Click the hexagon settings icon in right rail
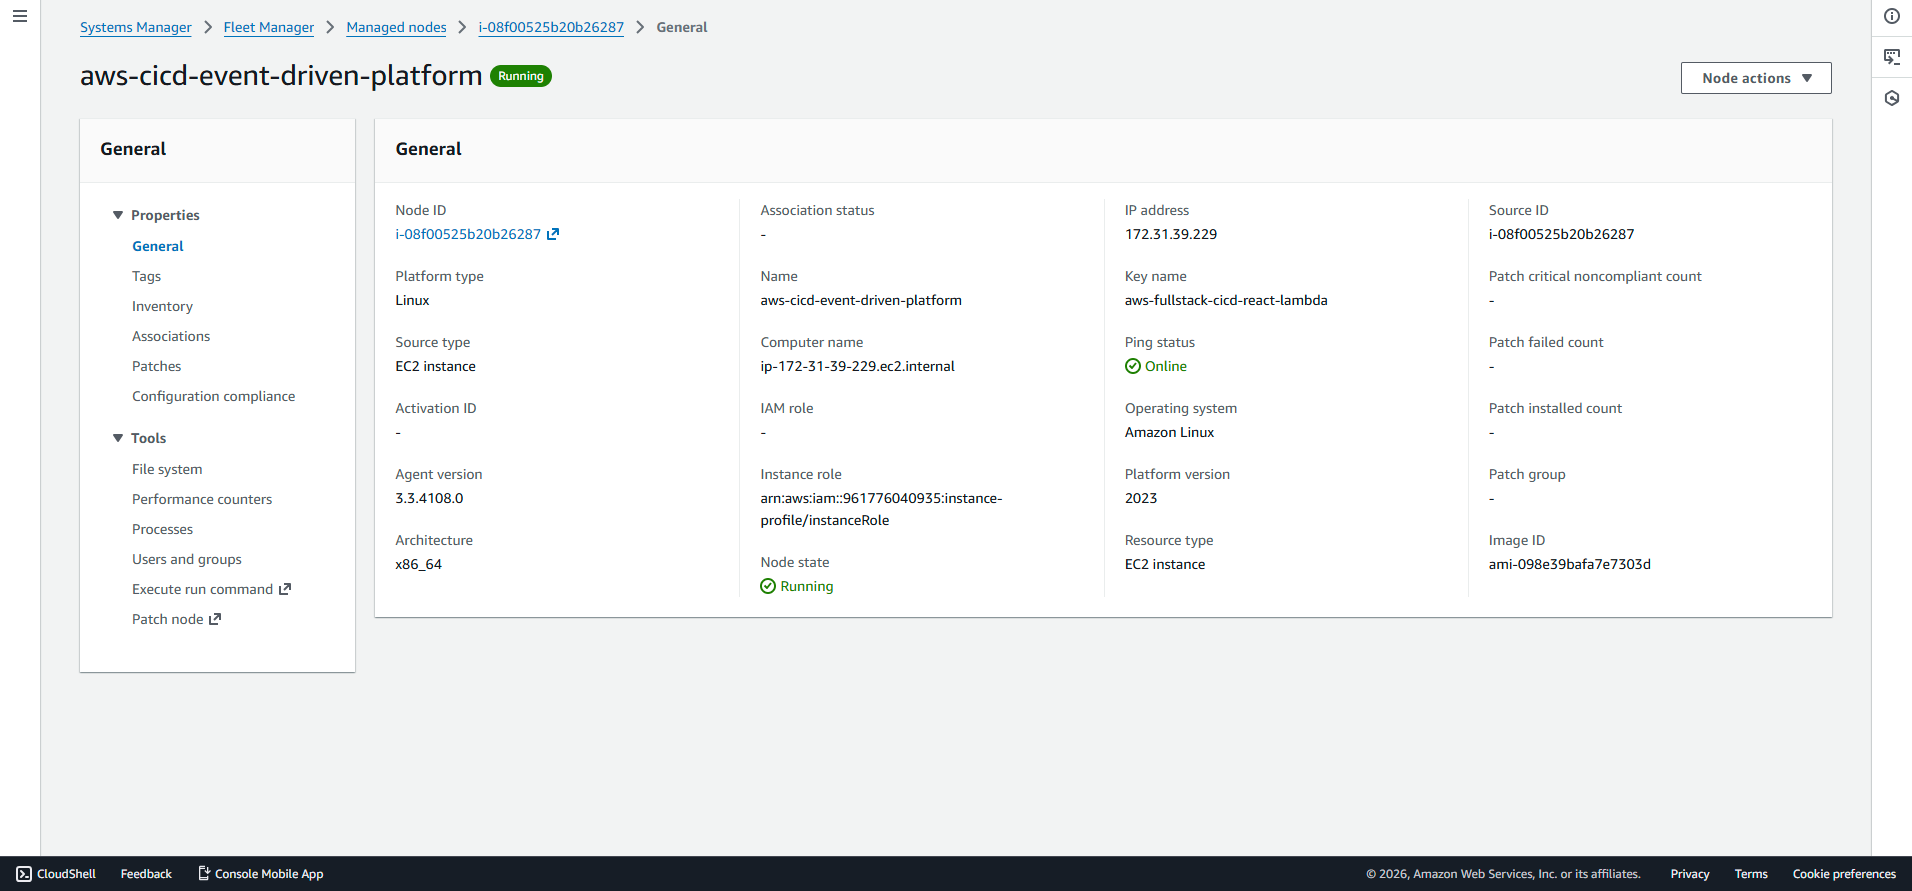The width and height of the screenshot is (1912, 891). coord(1892,98)
